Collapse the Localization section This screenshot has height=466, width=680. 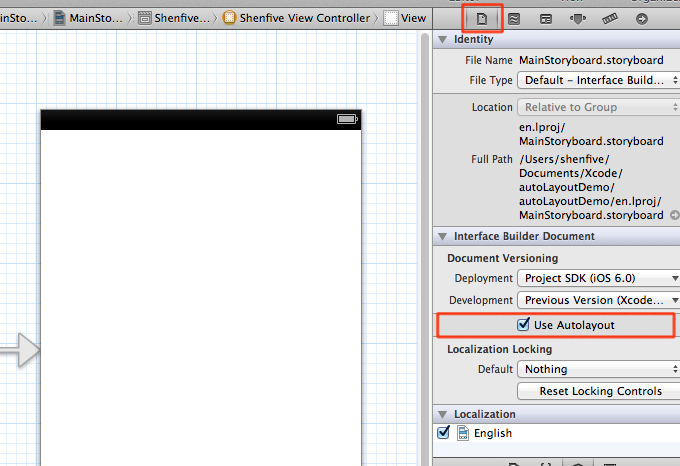[x=442, y=414]
